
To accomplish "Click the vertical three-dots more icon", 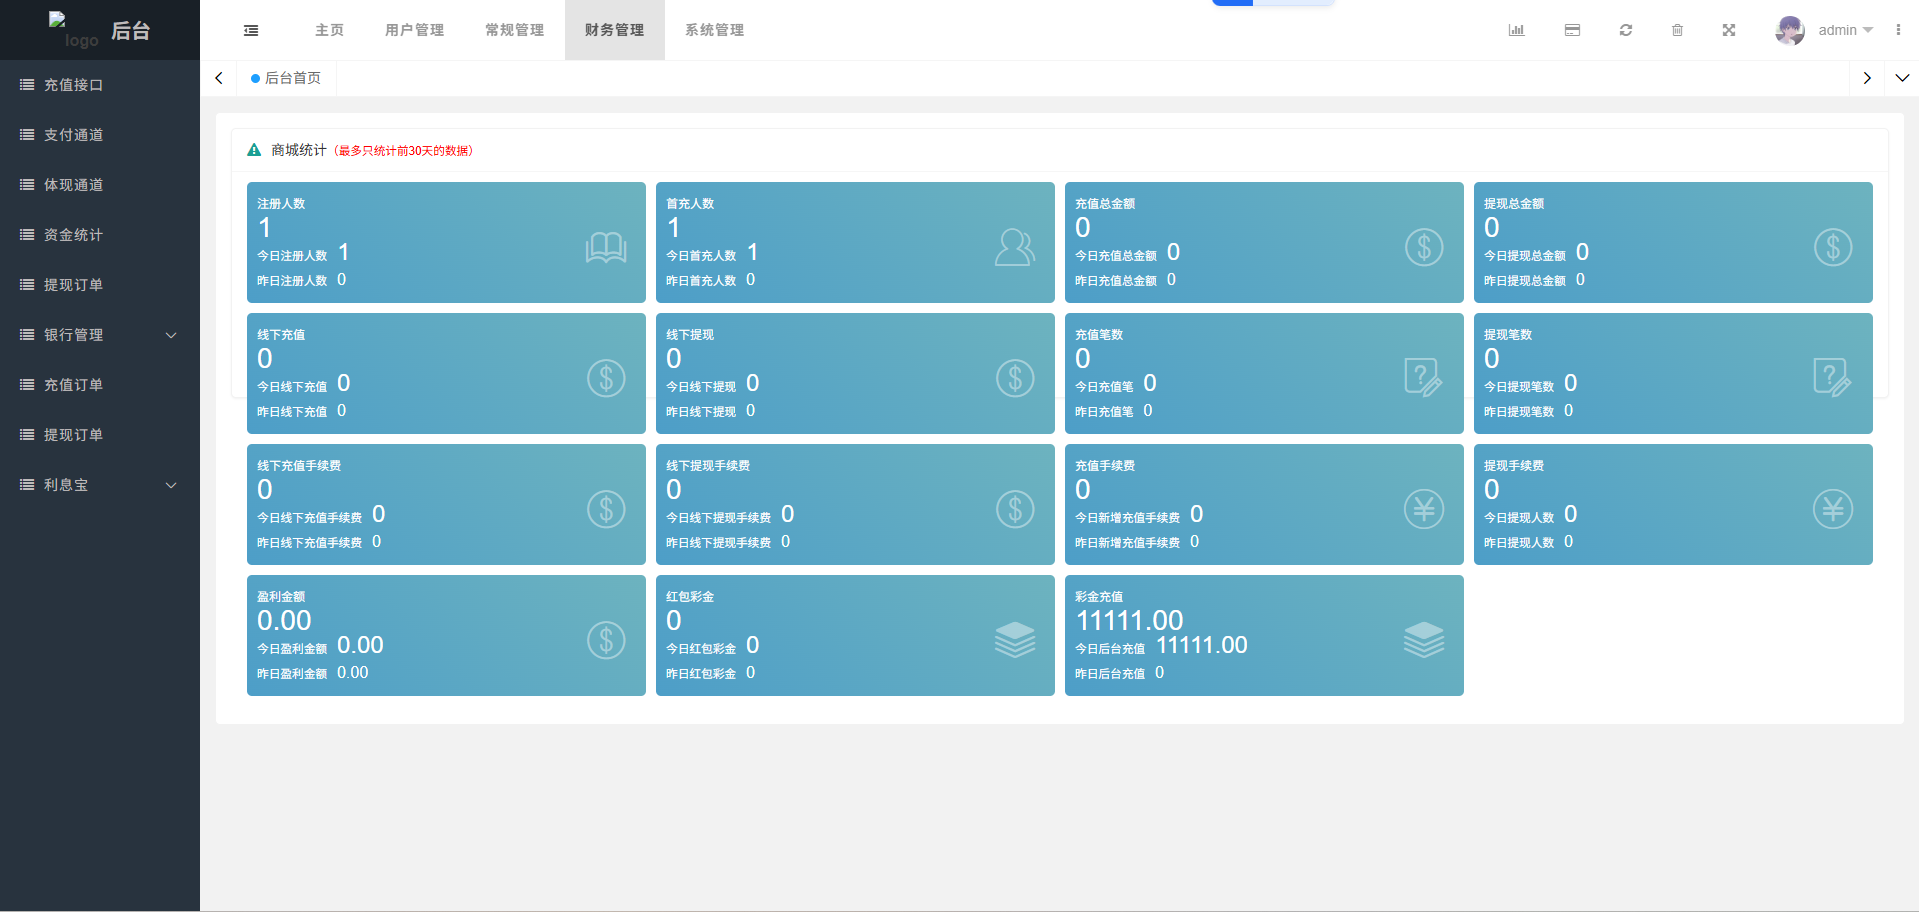I will pos(1898,30).
